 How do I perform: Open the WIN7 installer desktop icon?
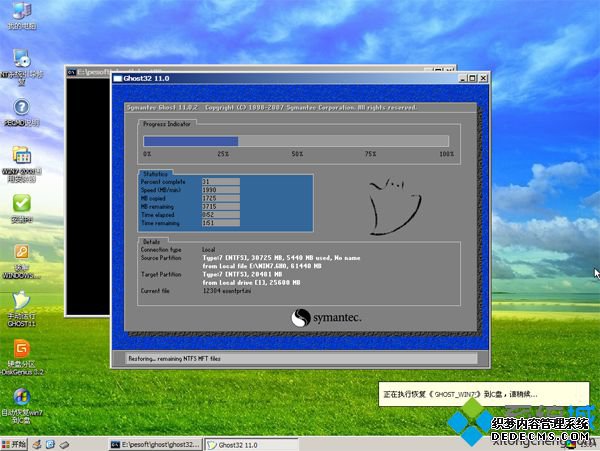[x=21, y=155]
